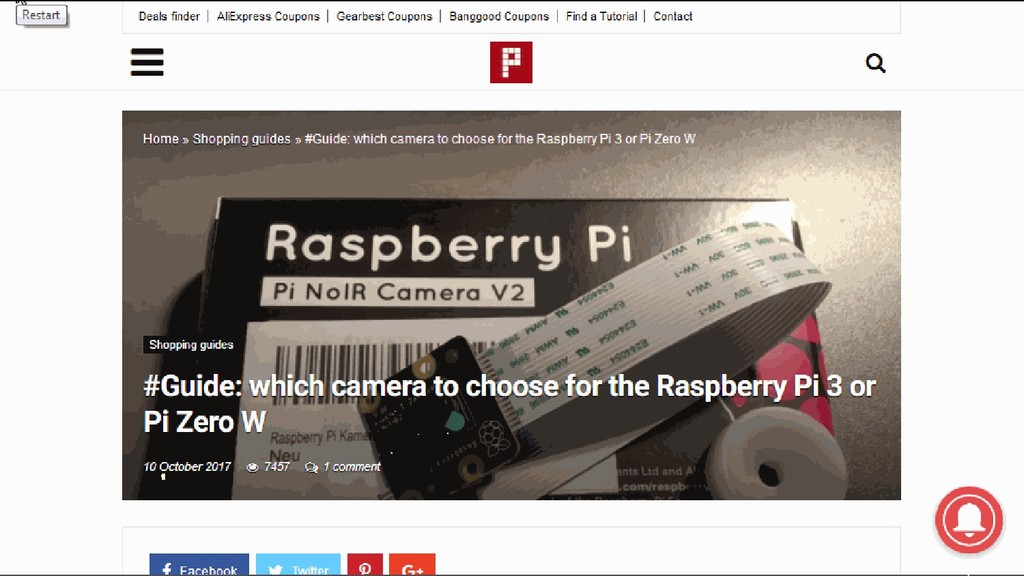Open Deals finder menu item
Screen dimensions: 1024x576
point(168,16)
